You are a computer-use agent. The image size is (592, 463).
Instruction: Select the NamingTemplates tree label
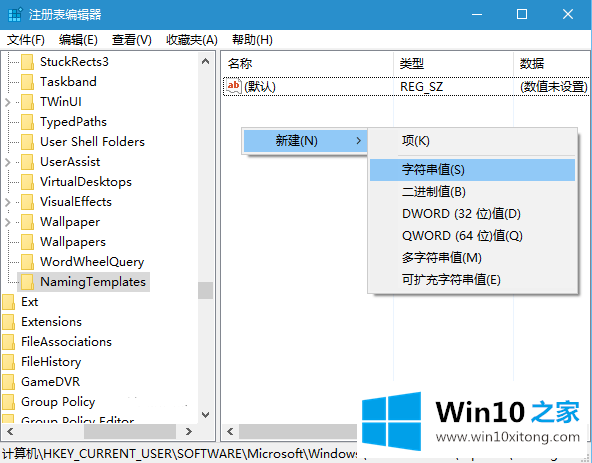click(93, 282)
